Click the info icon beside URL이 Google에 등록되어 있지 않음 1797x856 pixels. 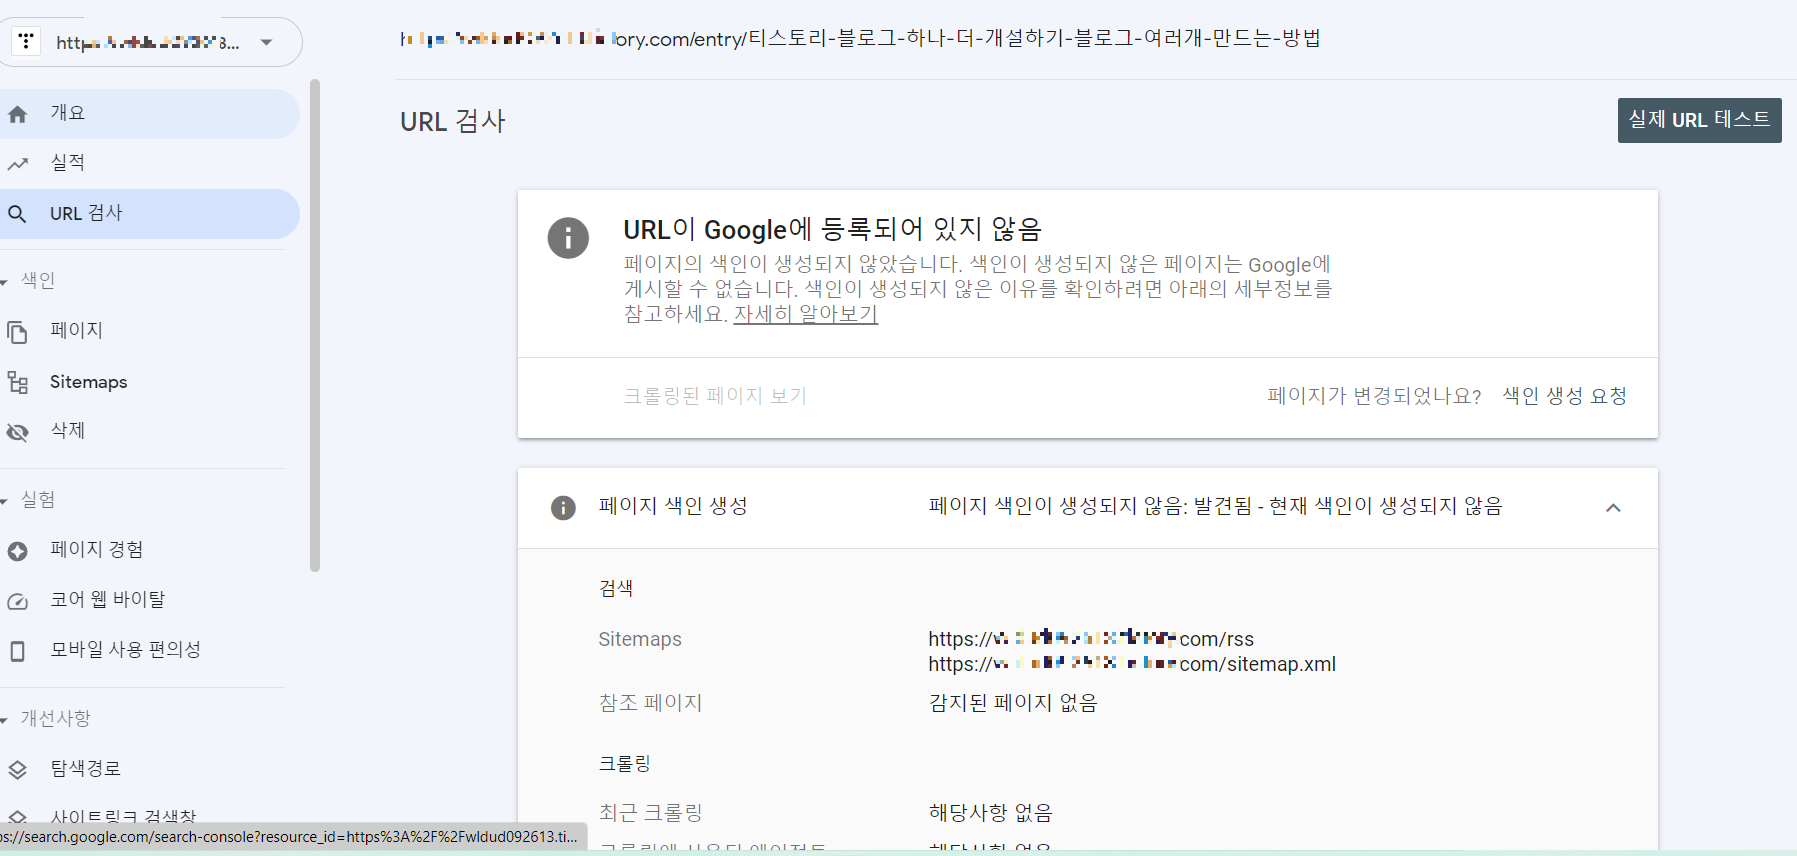(x=568, y=238)
